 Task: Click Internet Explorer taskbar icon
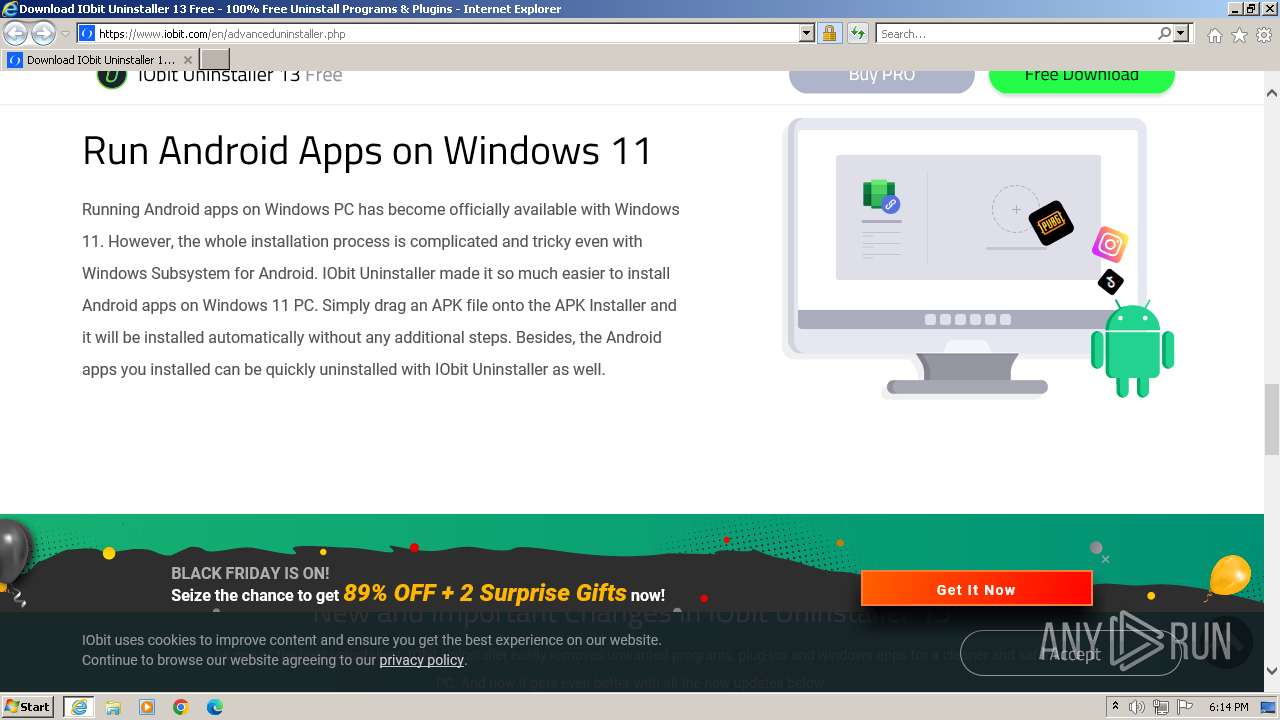(x=79, y=707)
